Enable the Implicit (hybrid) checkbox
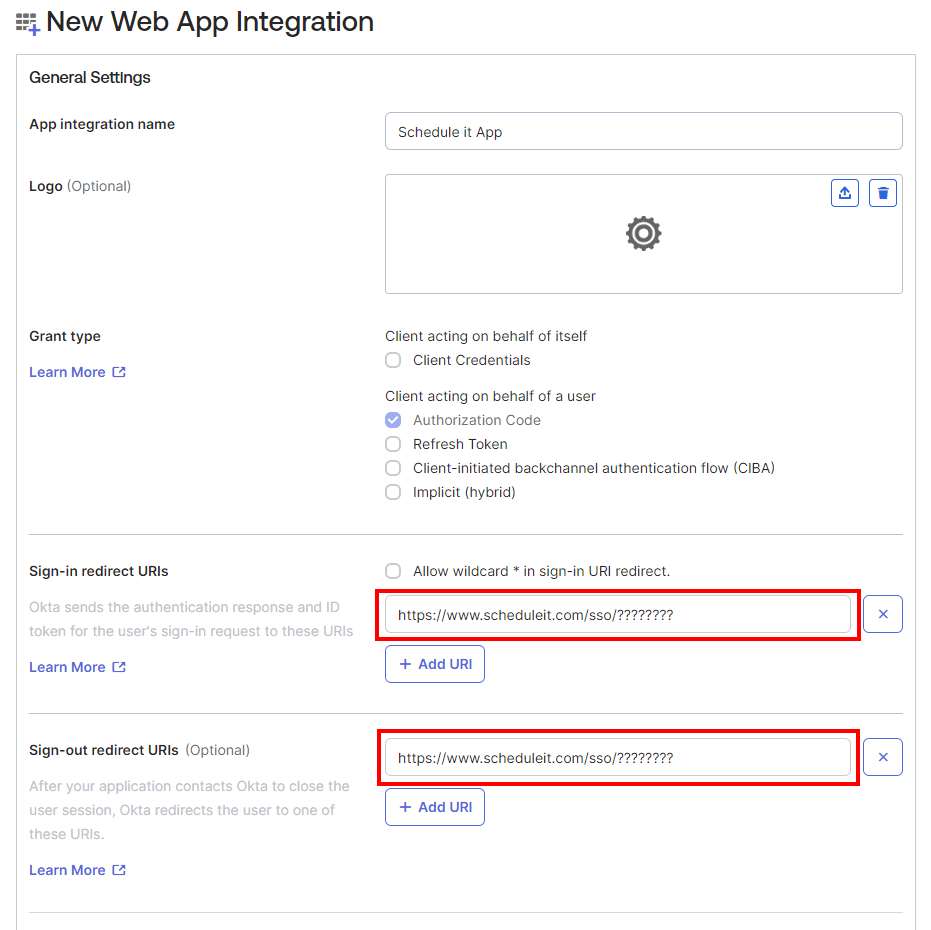Image resolution: width=931 pixels, height=930 pixels. click(x=393, y=492)
